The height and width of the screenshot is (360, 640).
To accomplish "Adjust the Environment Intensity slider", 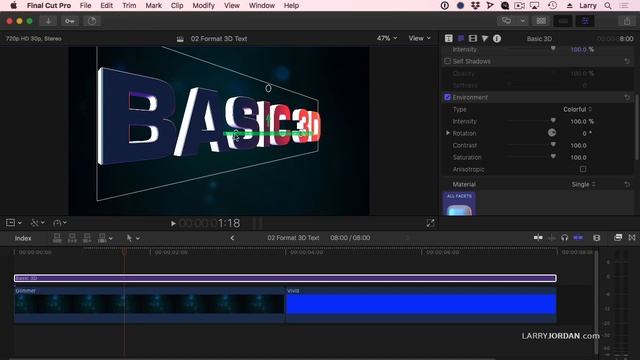I will 553,120.
